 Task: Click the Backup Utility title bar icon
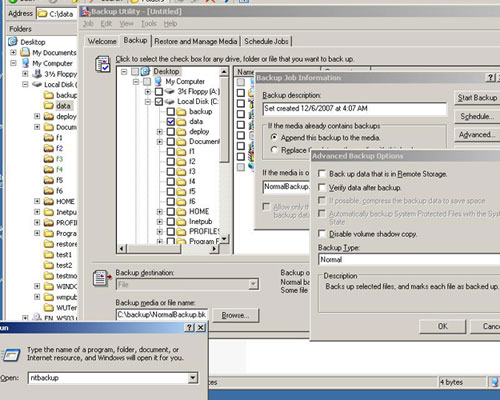pos(86,11)
